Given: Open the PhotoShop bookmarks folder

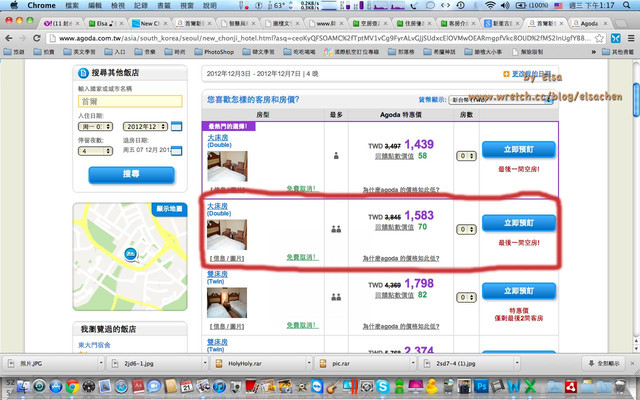Looking at the screenshot, I should click(x=214, y=52).
